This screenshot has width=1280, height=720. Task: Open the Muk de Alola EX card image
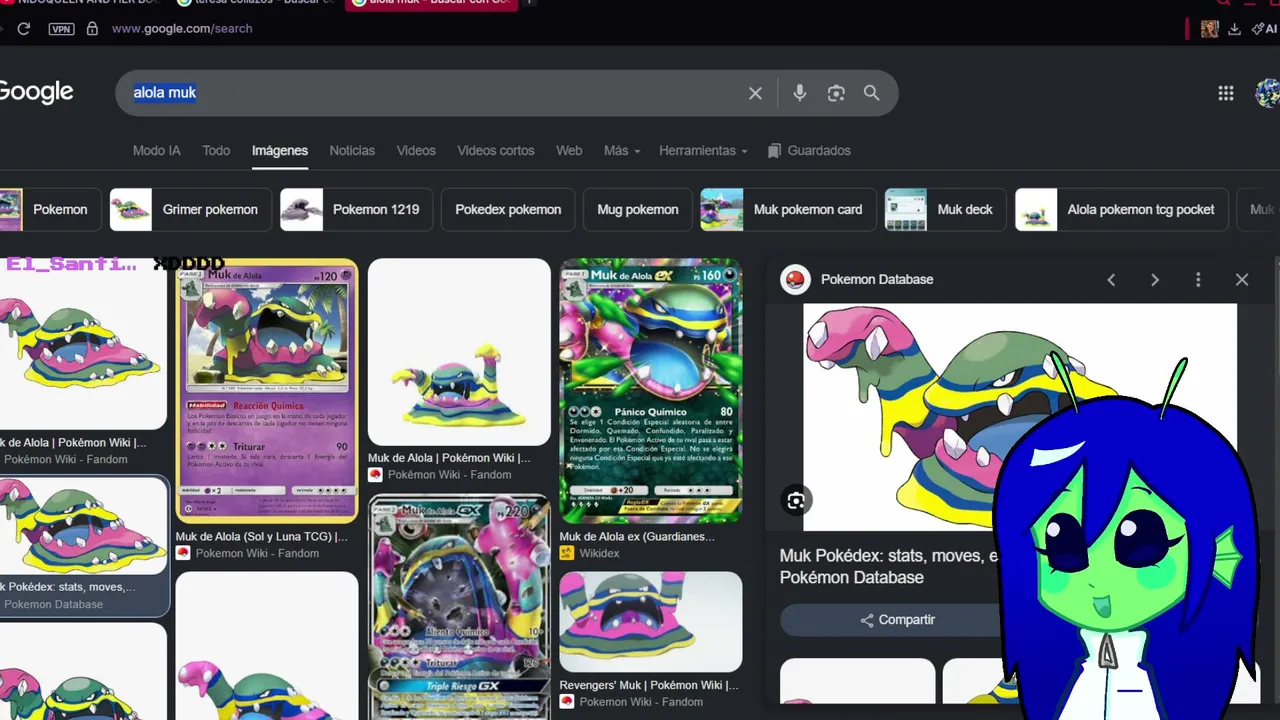click(651, 391)
